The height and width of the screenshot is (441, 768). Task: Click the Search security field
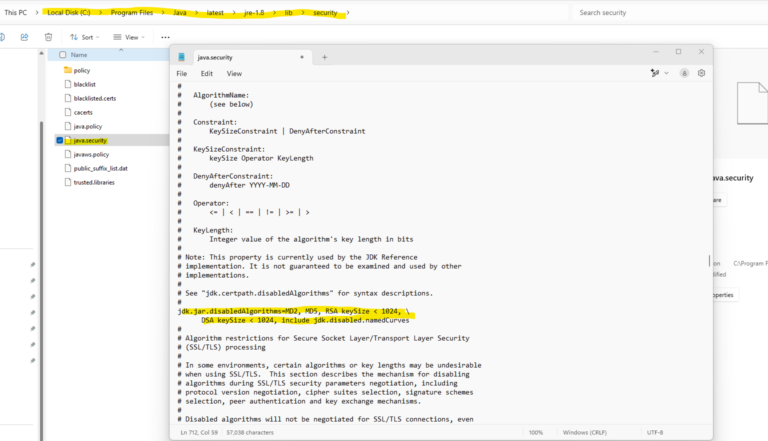pos(660,13)
